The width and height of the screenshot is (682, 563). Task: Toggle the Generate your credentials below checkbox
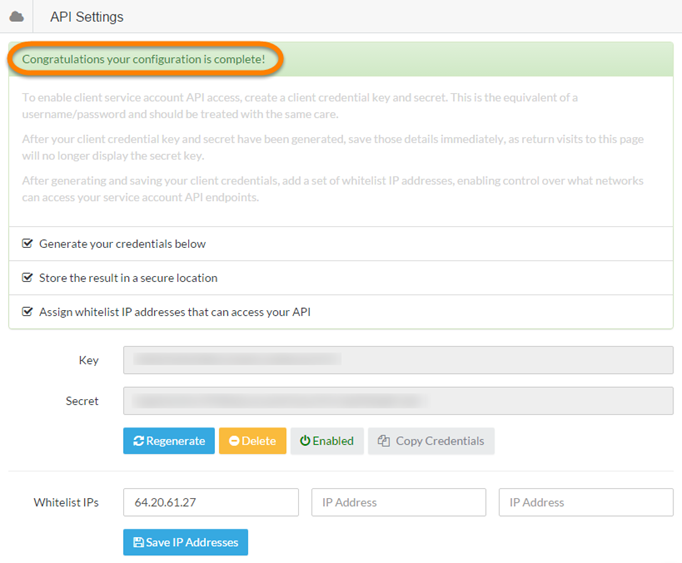(x=28, y=244)
